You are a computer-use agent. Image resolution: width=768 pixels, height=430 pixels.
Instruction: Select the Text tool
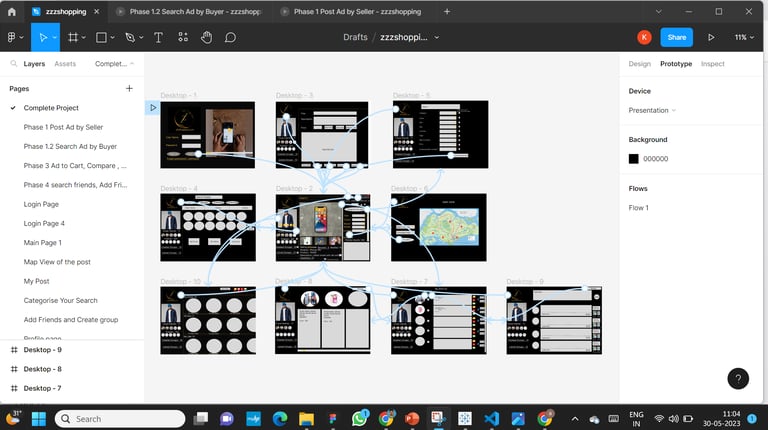pyautogui.click(x=159, y=37)
